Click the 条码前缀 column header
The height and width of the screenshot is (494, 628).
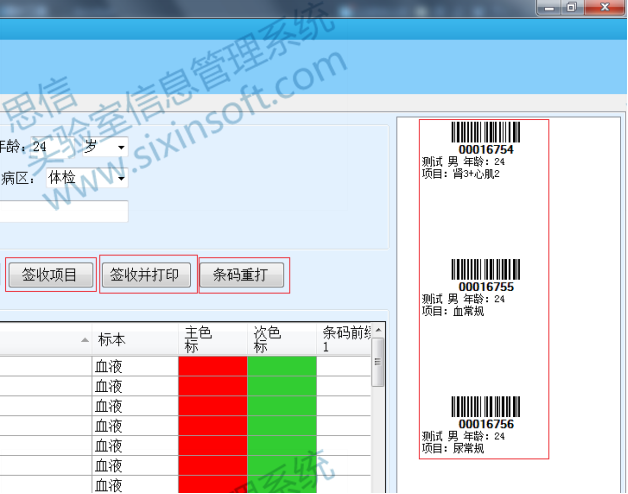tap(344, 339)
